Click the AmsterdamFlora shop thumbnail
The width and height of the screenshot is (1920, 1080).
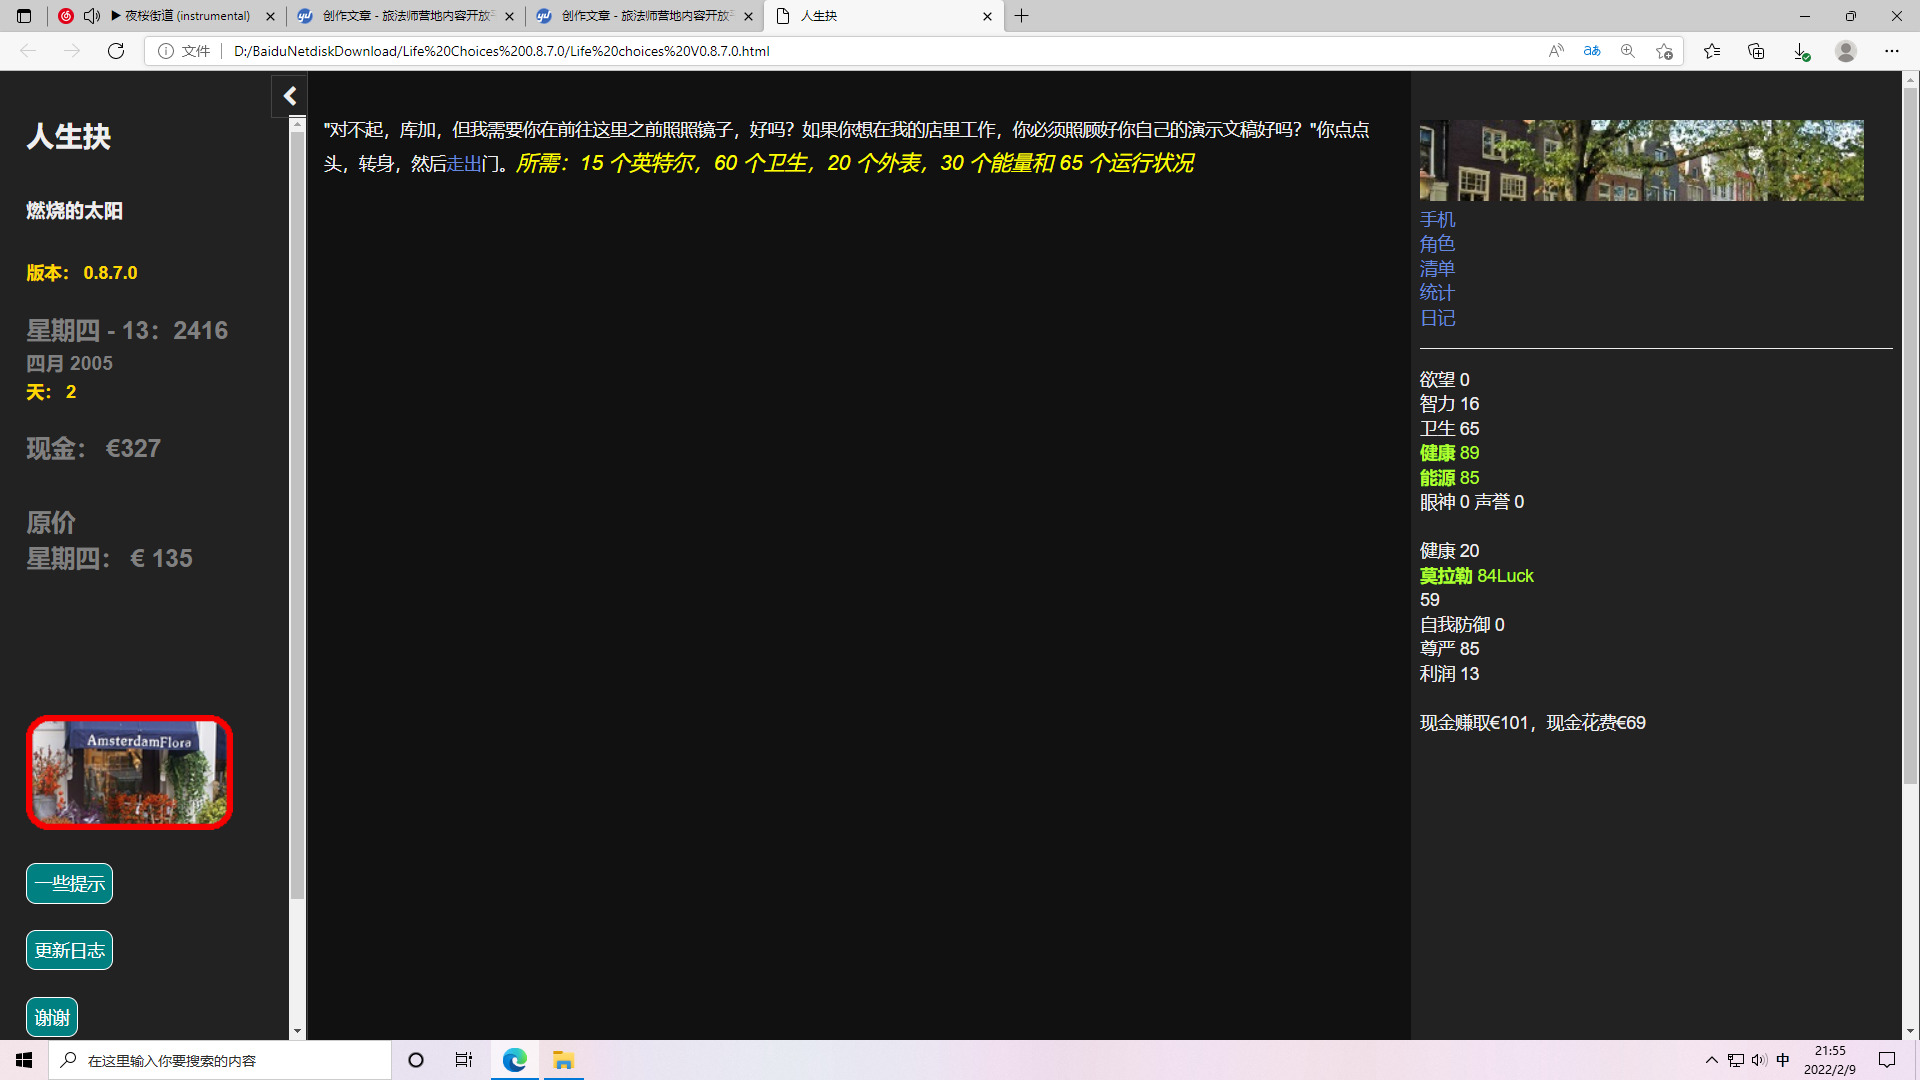click(129, 773)
